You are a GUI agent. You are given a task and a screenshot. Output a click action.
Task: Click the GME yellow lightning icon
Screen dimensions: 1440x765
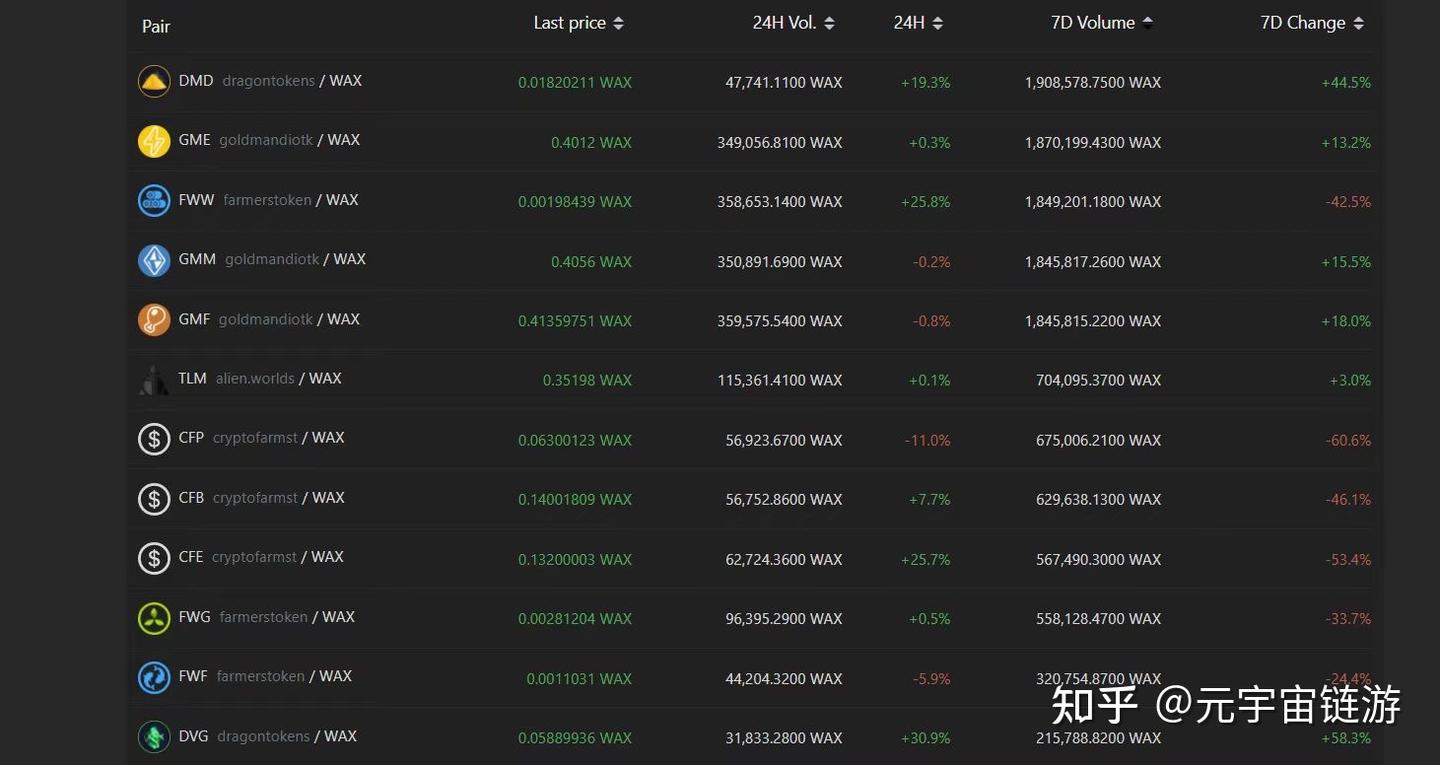(x=154, y=141)
